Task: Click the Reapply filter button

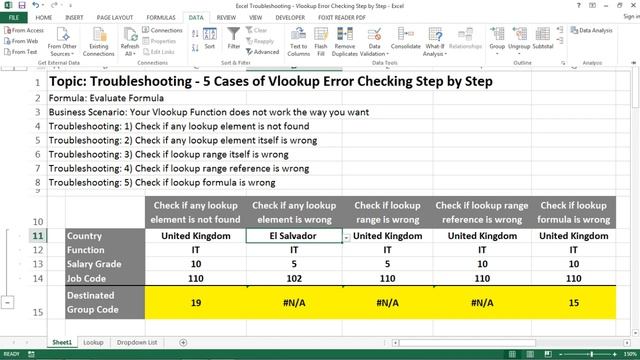Action: [260, 41]
